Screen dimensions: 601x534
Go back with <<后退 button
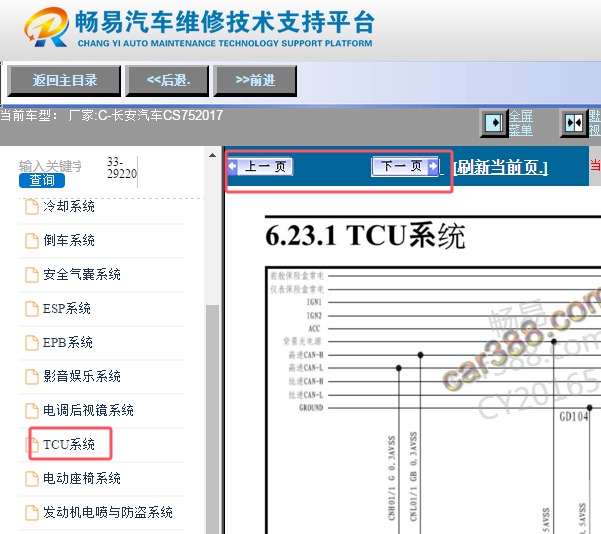click(167, 81)
